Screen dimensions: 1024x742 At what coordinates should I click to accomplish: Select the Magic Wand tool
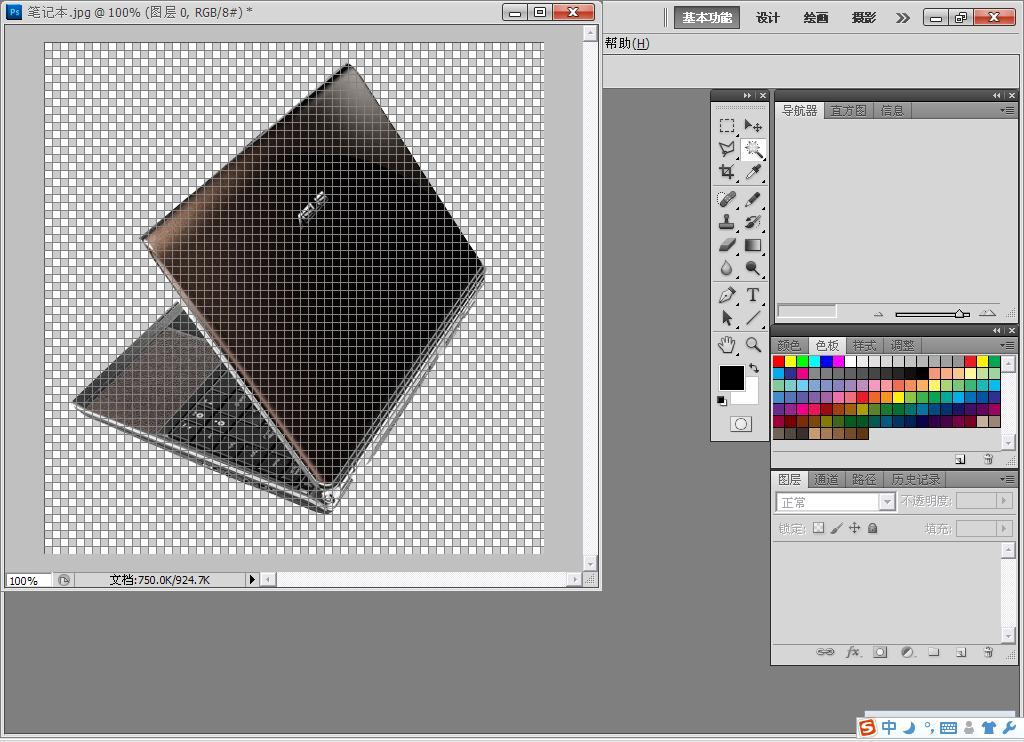(x=753, y=149)
